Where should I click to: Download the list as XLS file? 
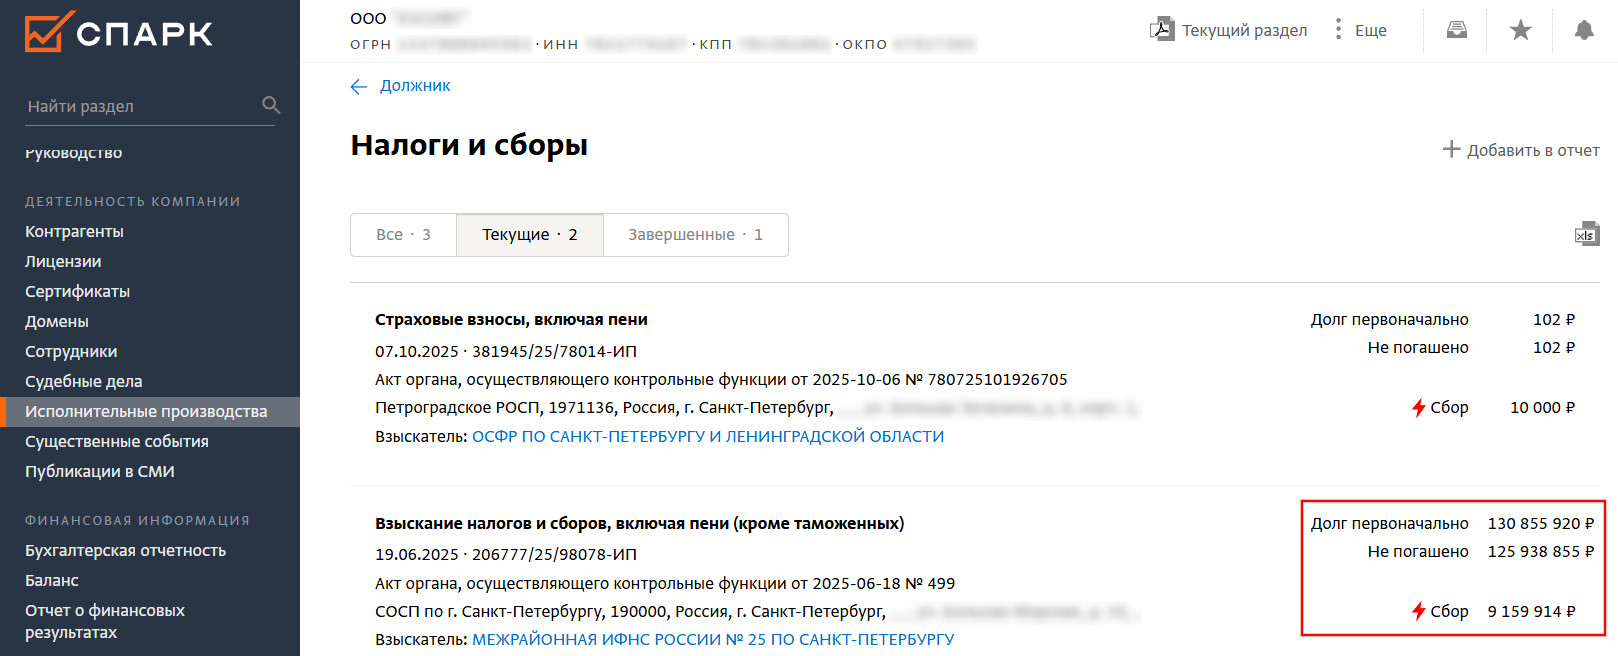point(1587,234)
